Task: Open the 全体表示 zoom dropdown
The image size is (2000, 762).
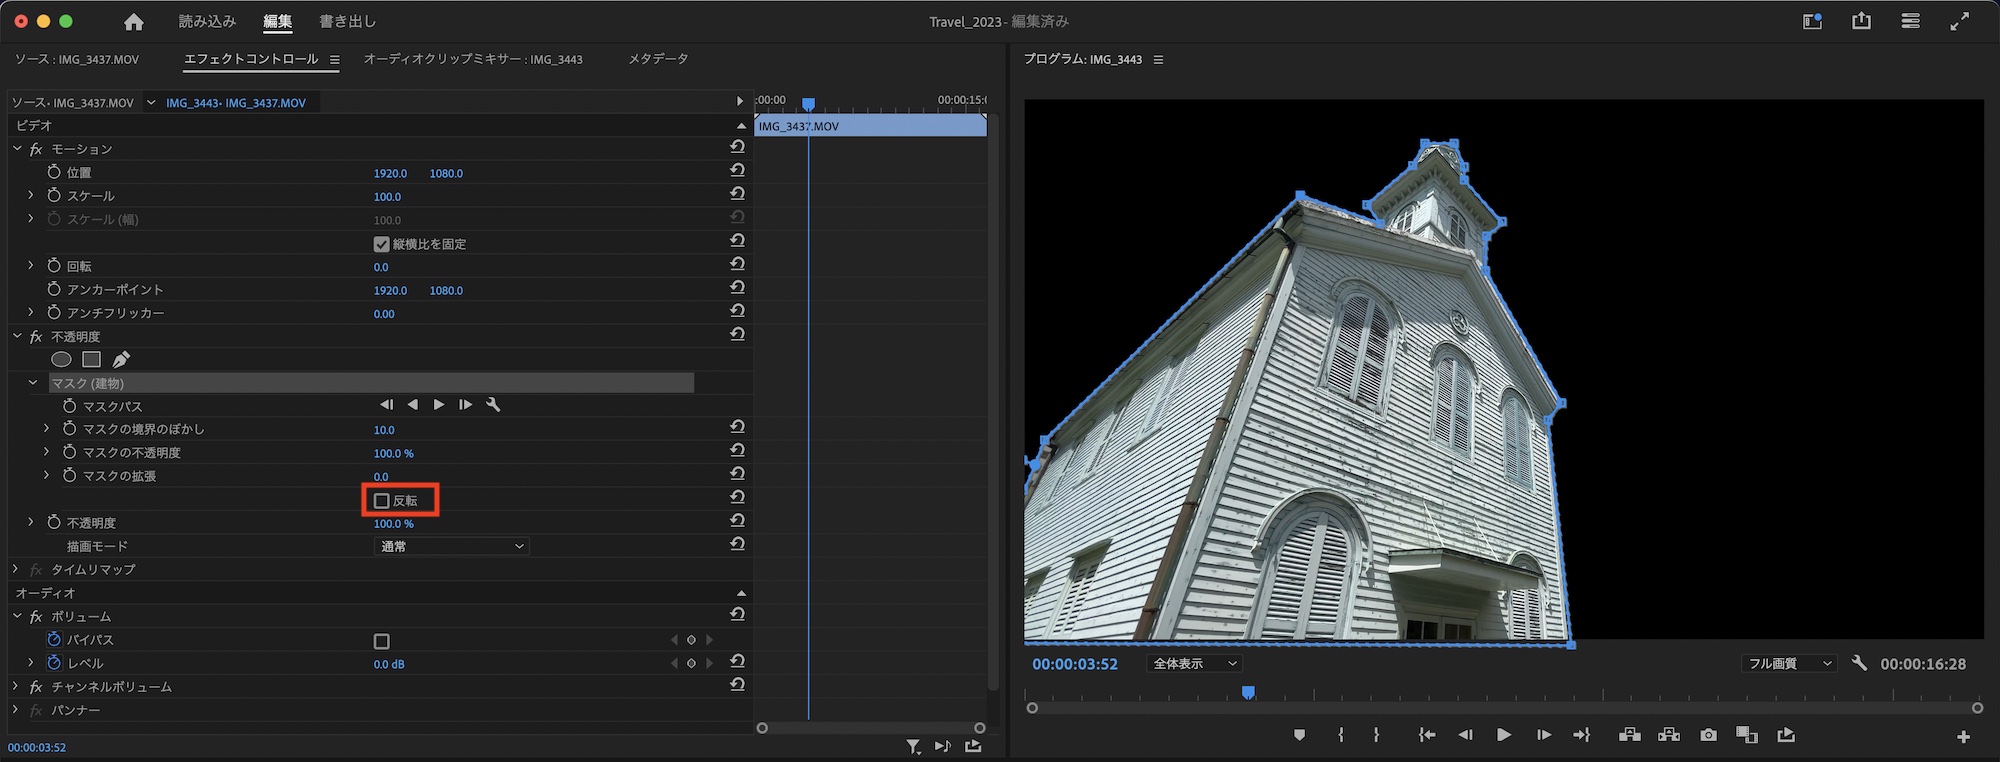Action: pos(1194,664)
